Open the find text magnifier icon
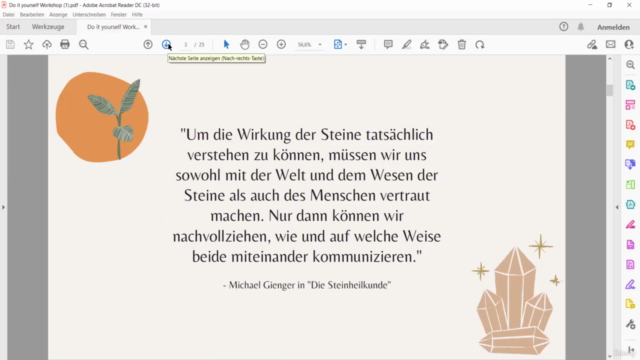The width and height of the screenshot is (640, 360). (84, 44)
